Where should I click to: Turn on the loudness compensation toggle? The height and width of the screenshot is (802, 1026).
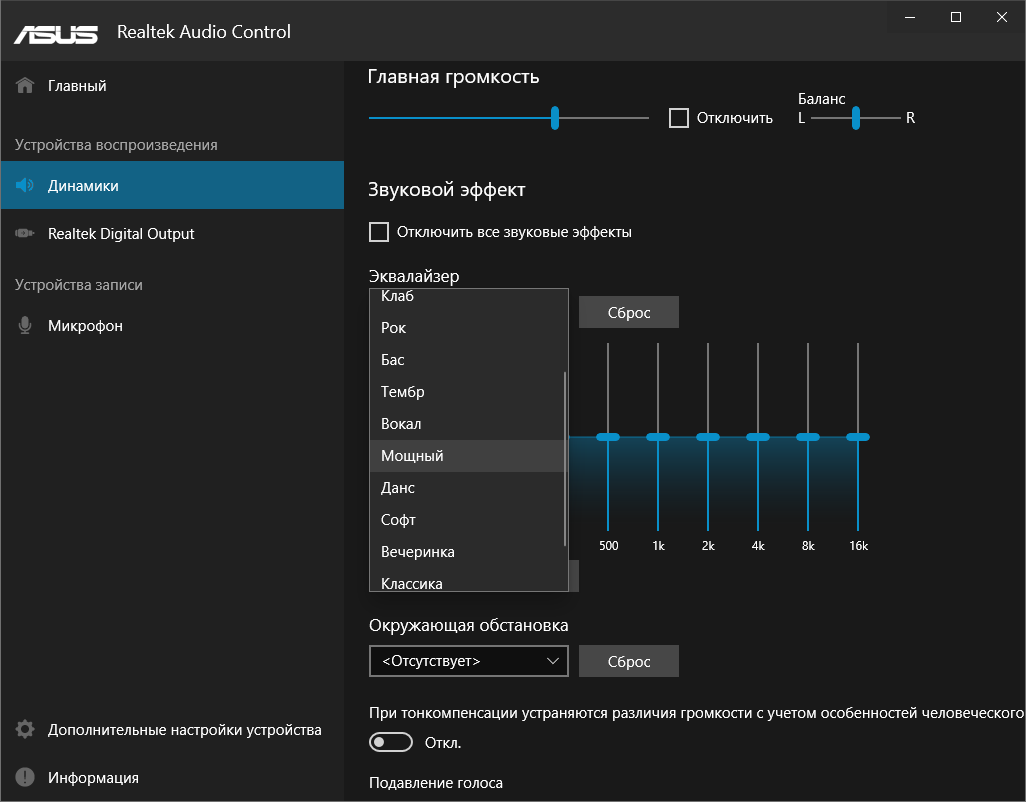[x=391, y=742]
